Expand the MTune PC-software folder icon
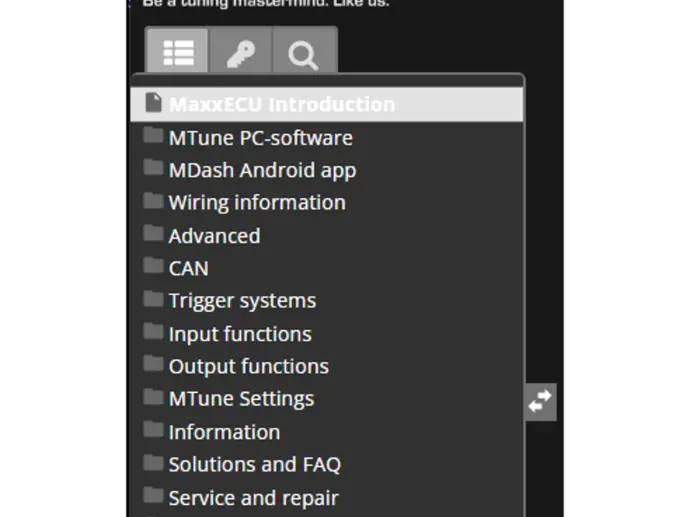The width and height of the screenshot is (690, 517). tap(153, 135)
